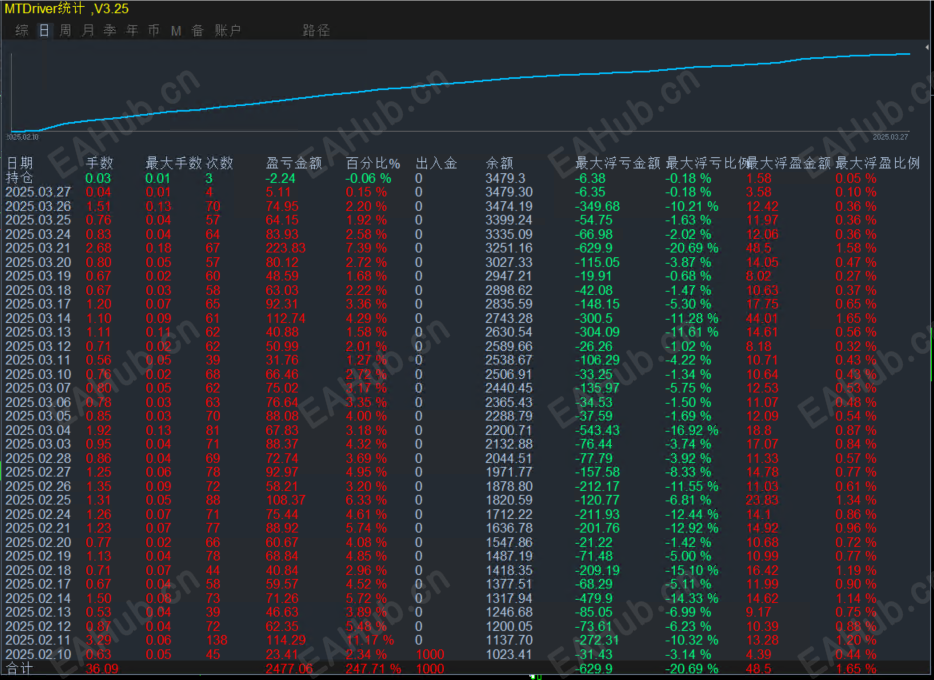Open the 周 weekly statistics tab
Screen dimensions: 934x680
coord(66,30)
